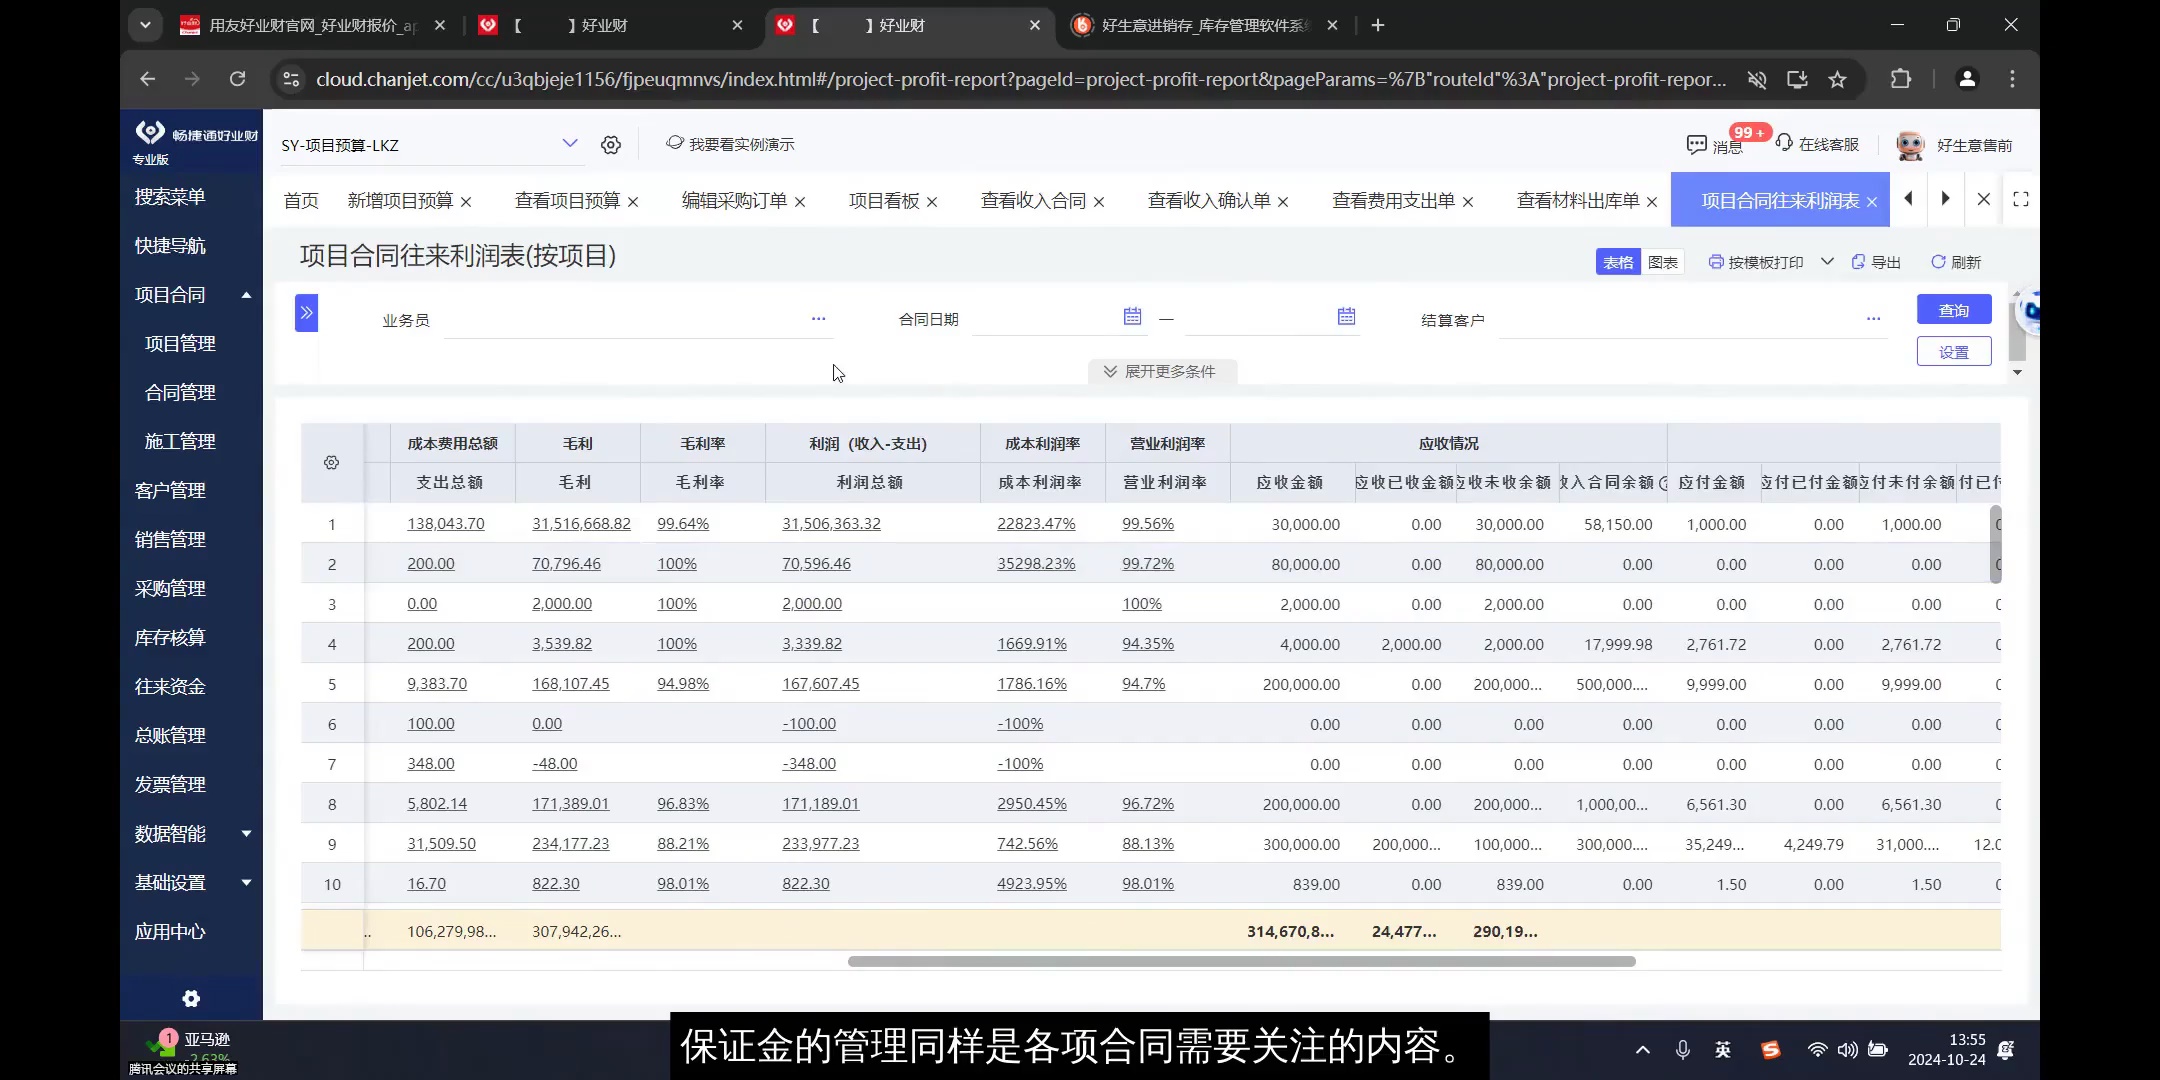The height and width of the screenshot is (1080, 2160).
Task: Click the fullscreen expand icon beside tabs
Action: [x=2021, y=199]
